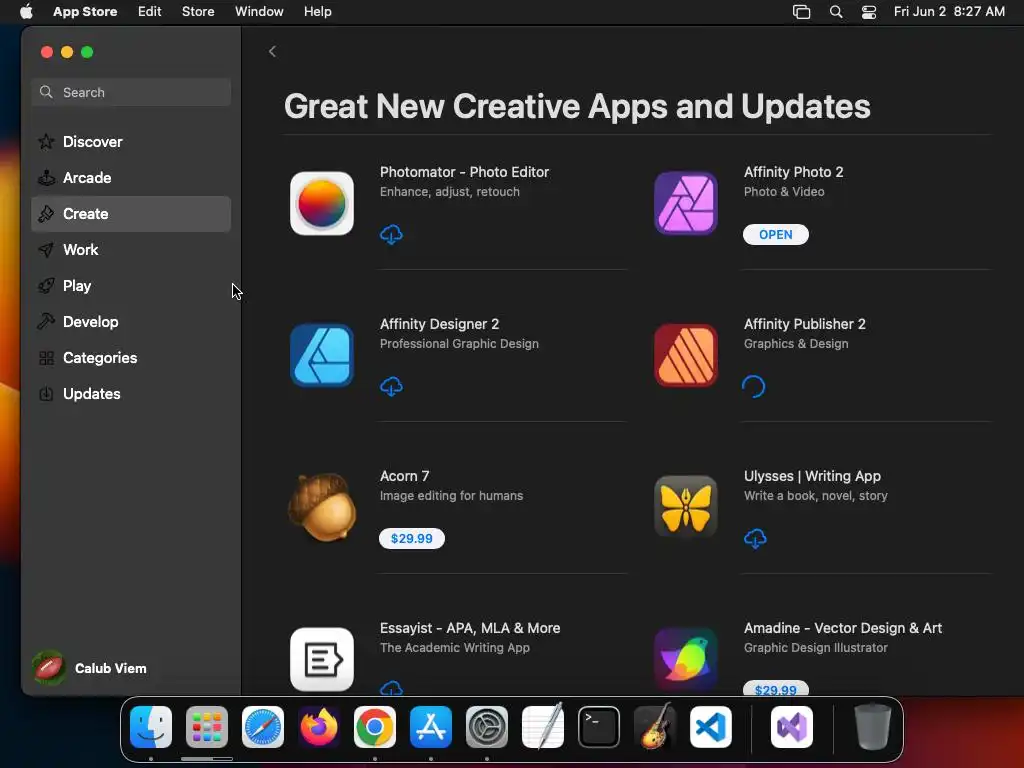
Task: Select Develop in the sidebar
Action: [131, 321]
